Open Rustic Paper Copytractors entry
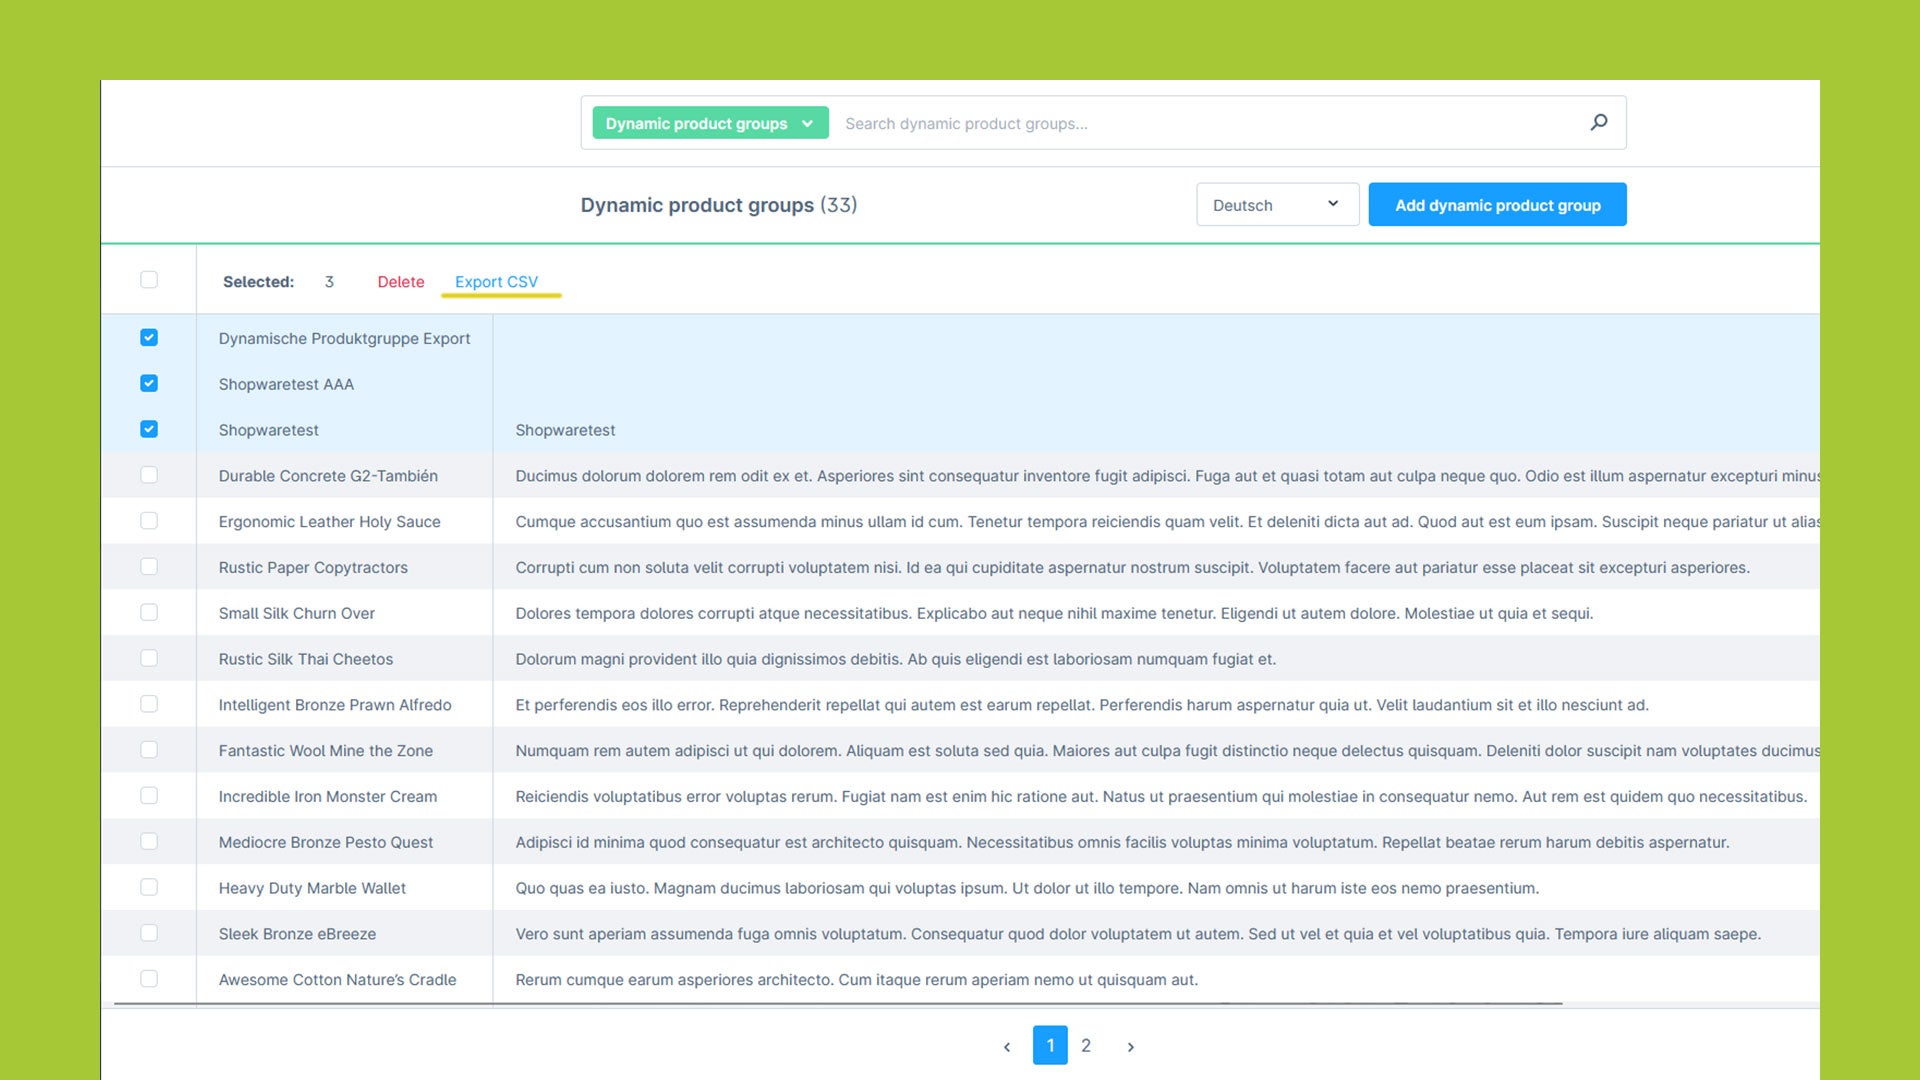Screen dimensions: 1920x1080 pos(313,568)
